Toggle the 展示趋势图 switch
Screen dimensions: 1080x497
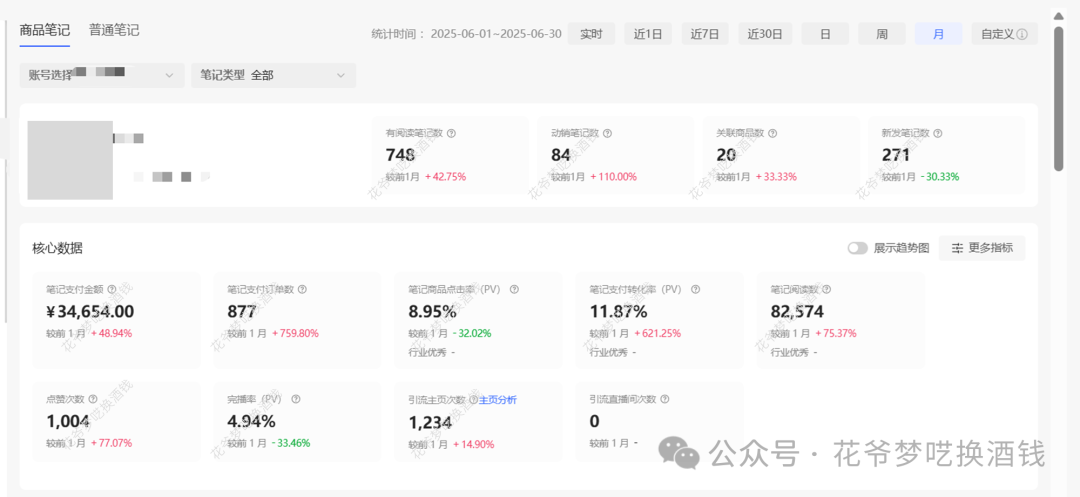pyautogui.click(x=858, y=248)
